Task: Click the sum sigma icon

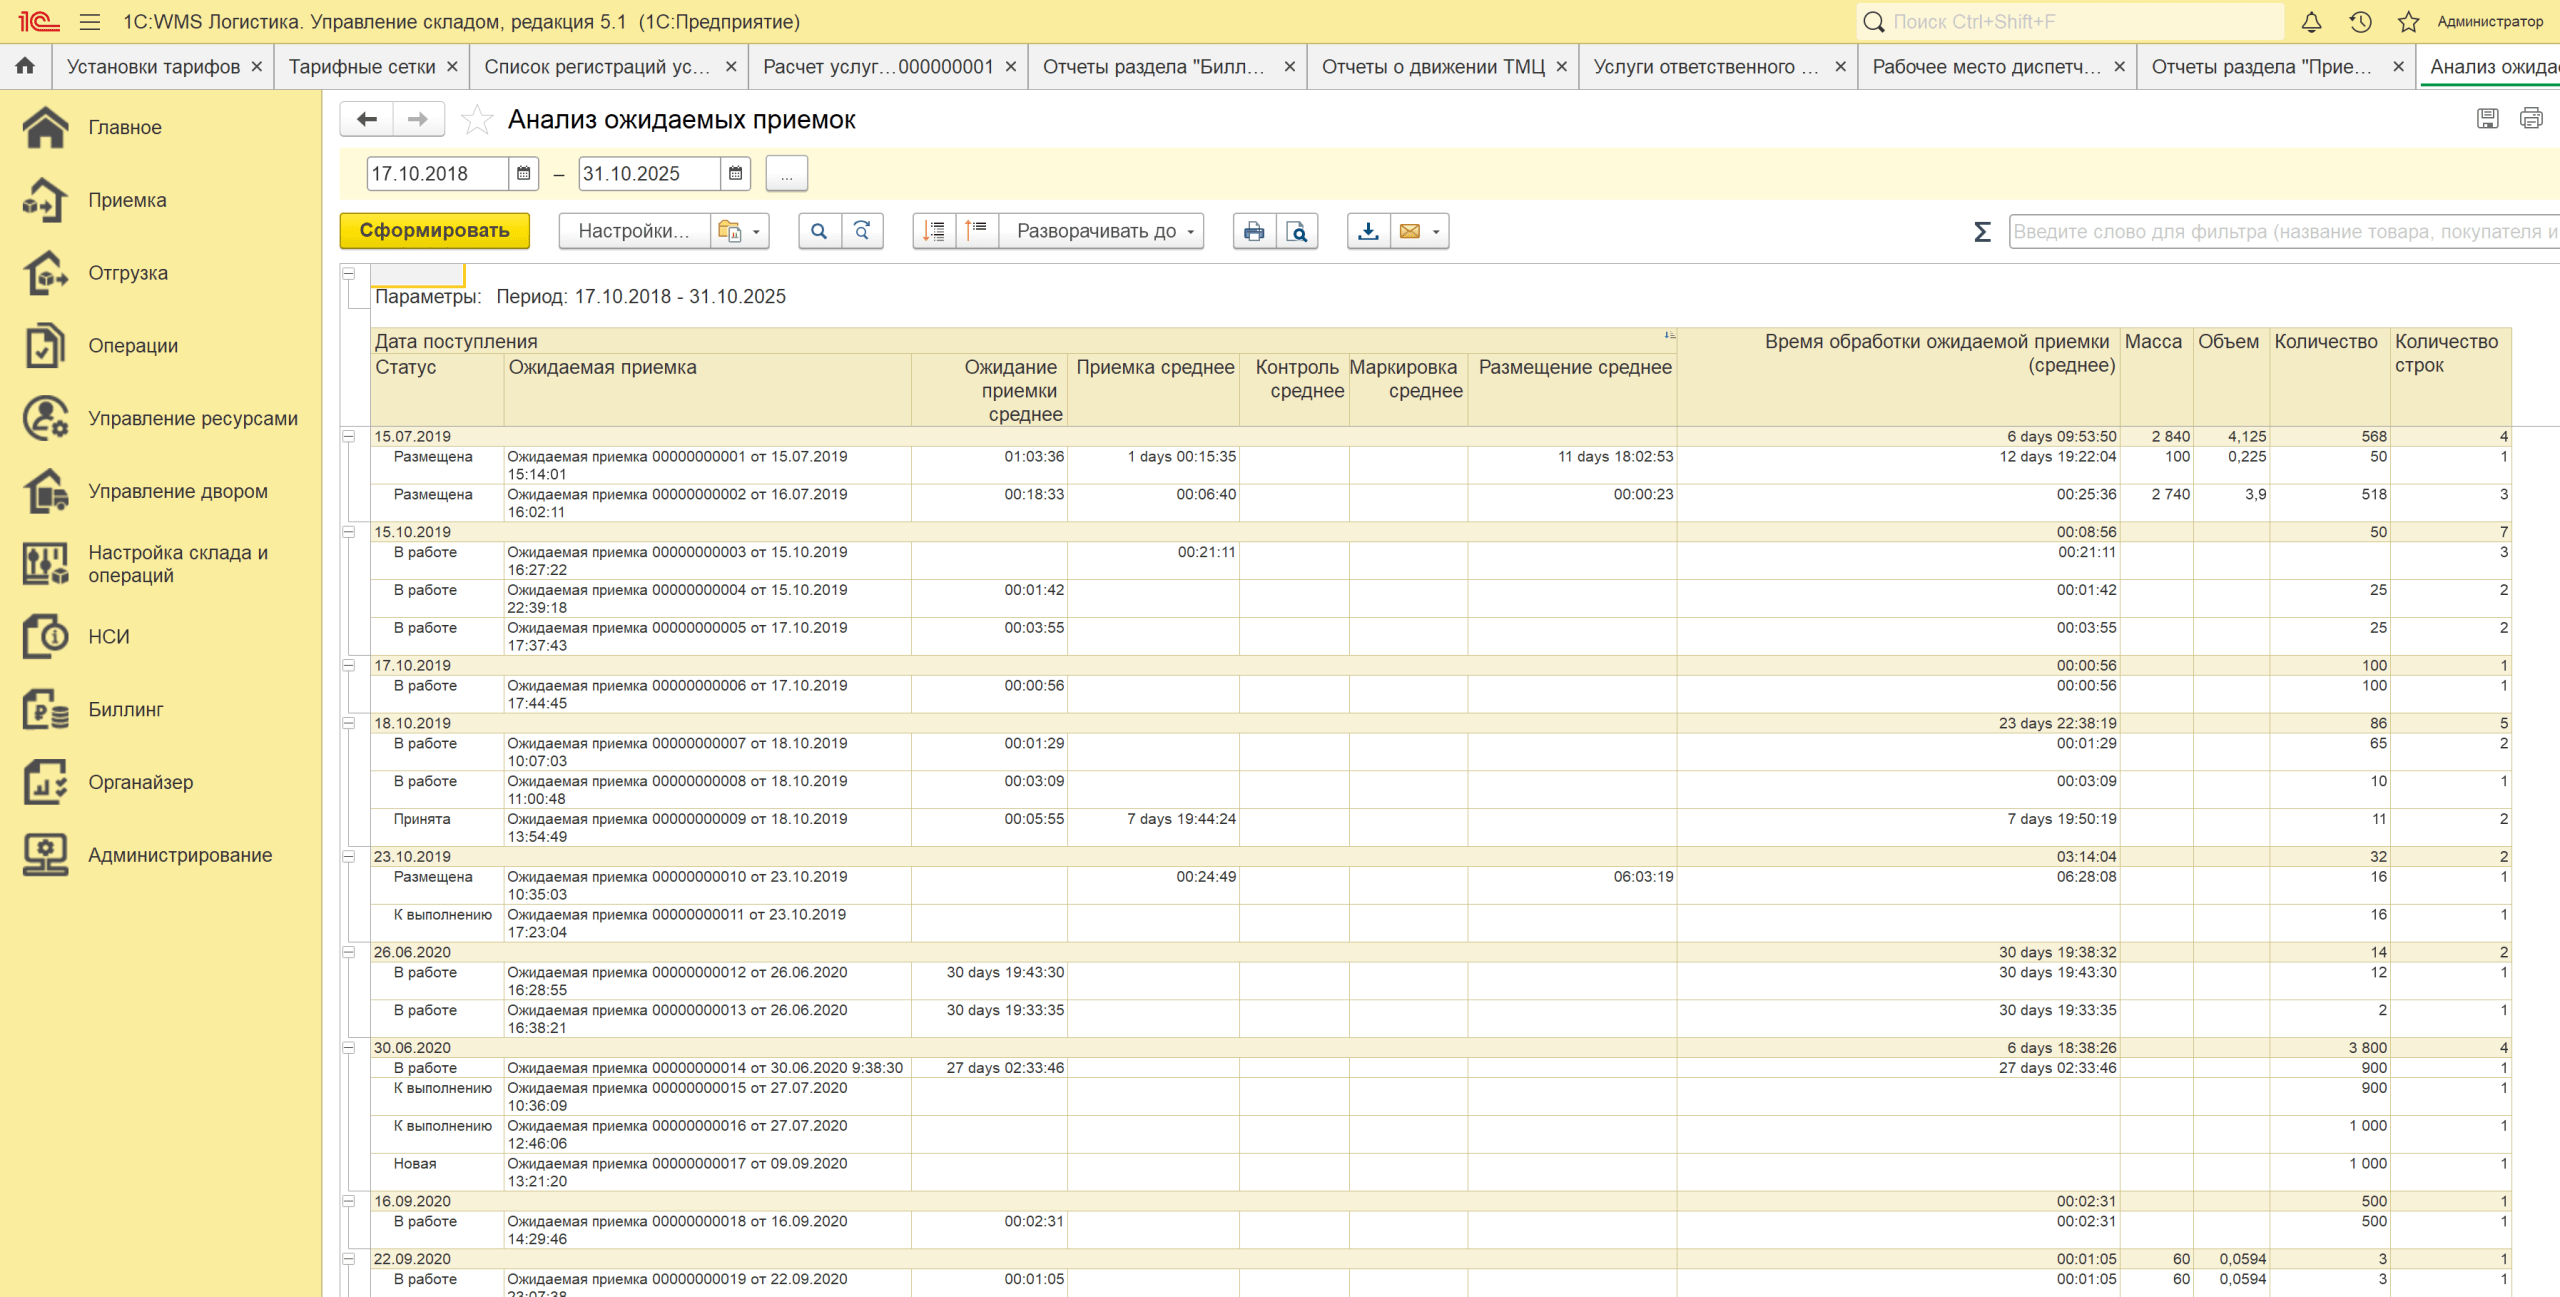Action: click(x=1982, y=231)
